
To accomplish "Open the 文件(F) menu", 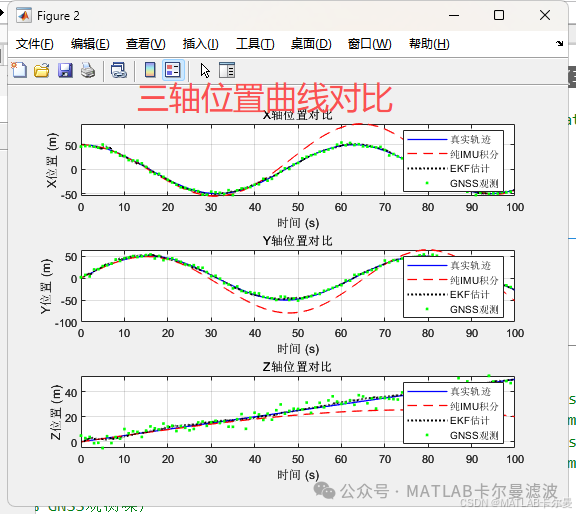I will tap(35, 44).
